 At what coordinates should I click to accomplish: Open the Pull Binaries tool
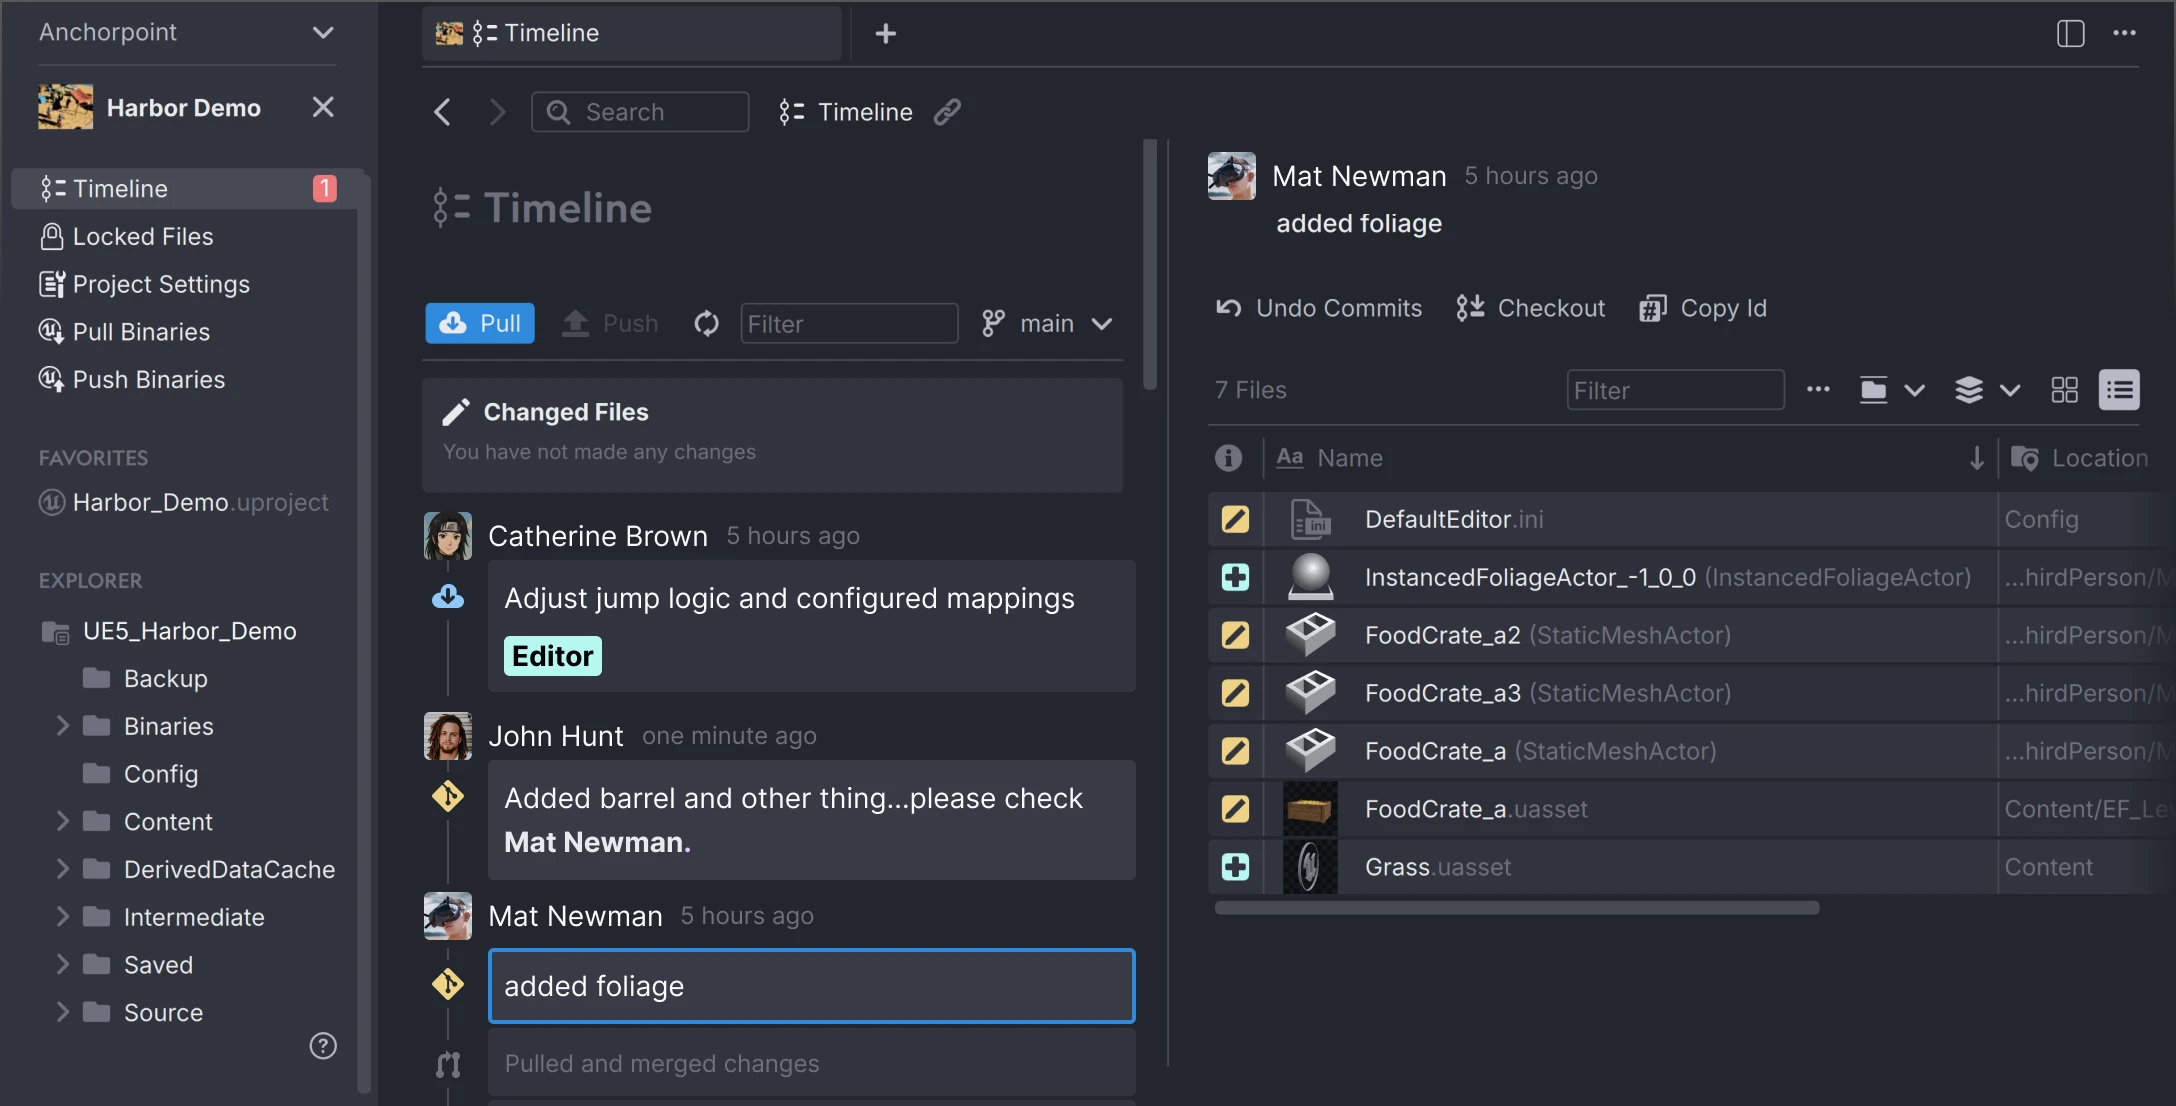coord(141,331)
